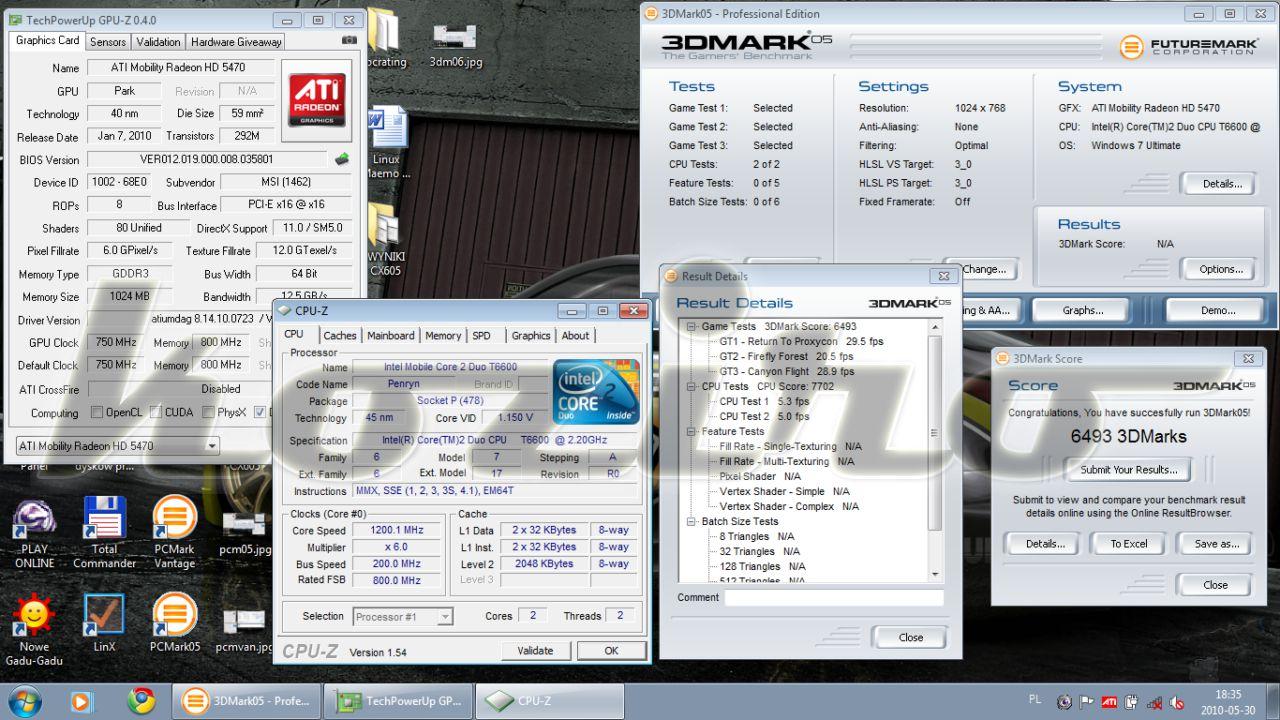This screenshot has width=1280, height=720.
Task: Click the OK button in CPU-Z
Action: click(x=612, y=650)
